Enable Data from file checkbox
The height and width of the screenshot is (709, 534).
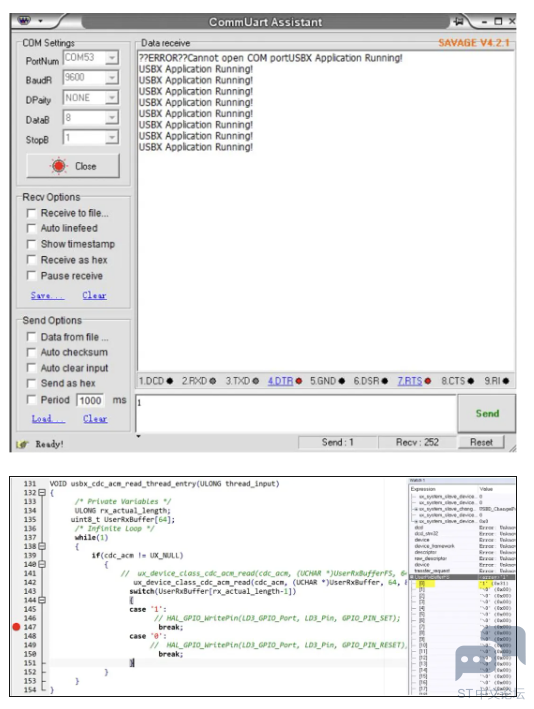click(x=31, y=337)
